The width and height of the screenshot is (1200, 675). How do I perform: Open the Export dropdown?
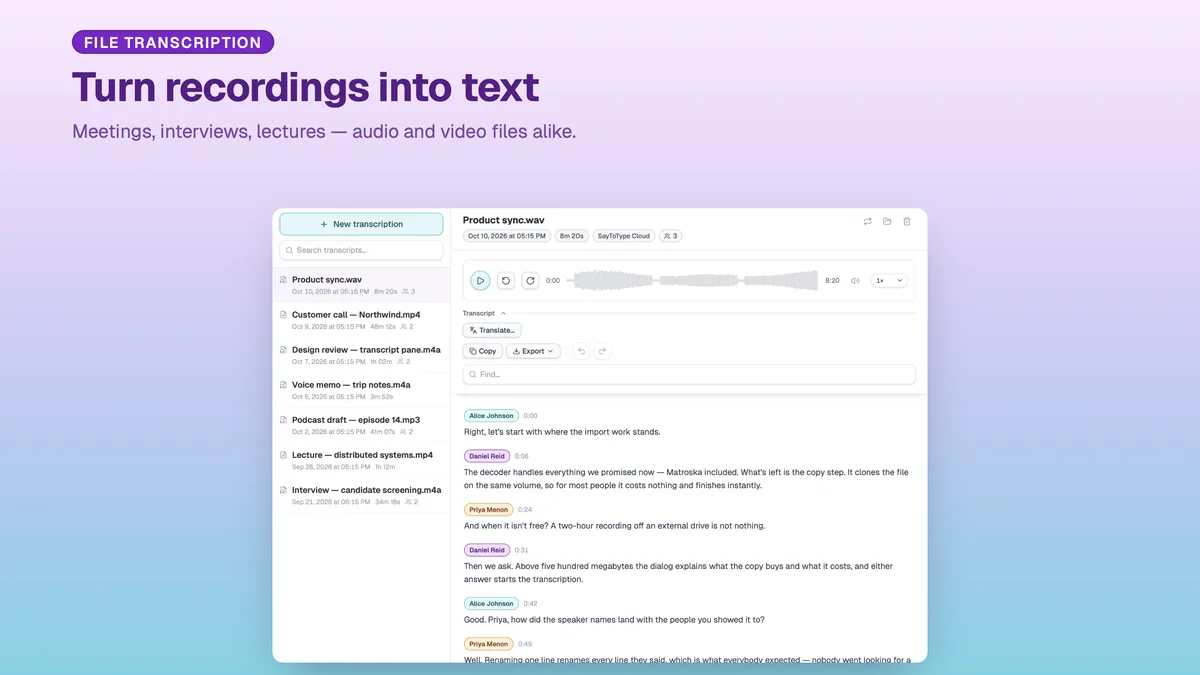coord(533,351)
